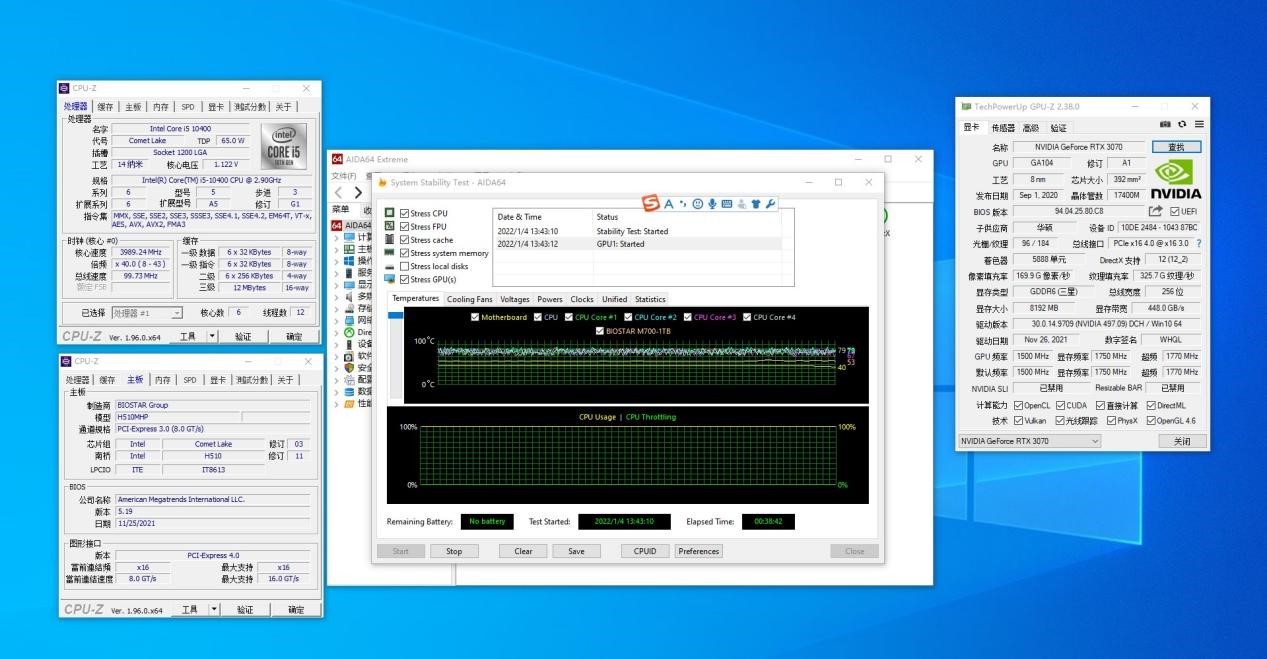Expand the last AIDA64 tree node with folder icon
Image resolution: width=1267 pixels, height=659 pixels.
click(337, 403)
